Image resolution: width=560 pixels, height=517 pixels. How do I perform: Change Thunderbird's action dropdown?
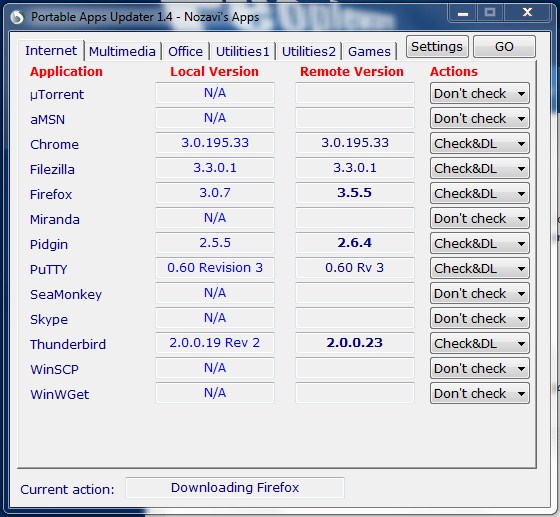tap(480, 343)
